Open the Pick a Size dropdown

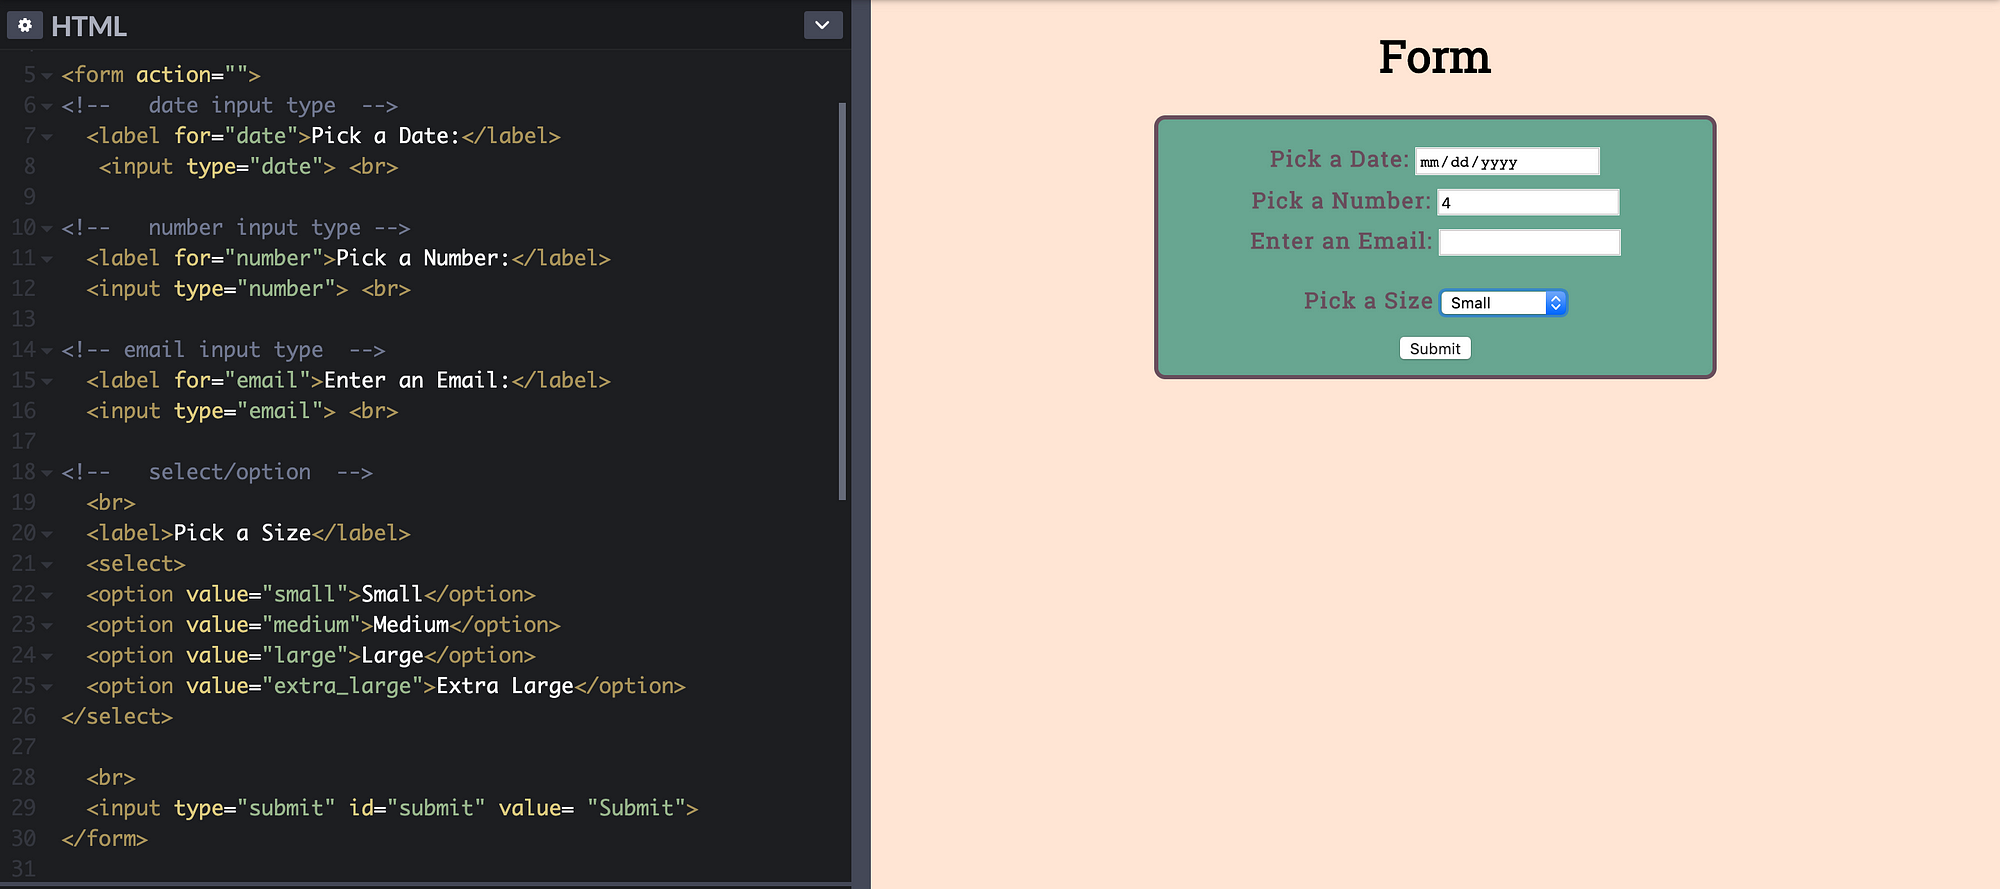click(x=1503, y=303)
